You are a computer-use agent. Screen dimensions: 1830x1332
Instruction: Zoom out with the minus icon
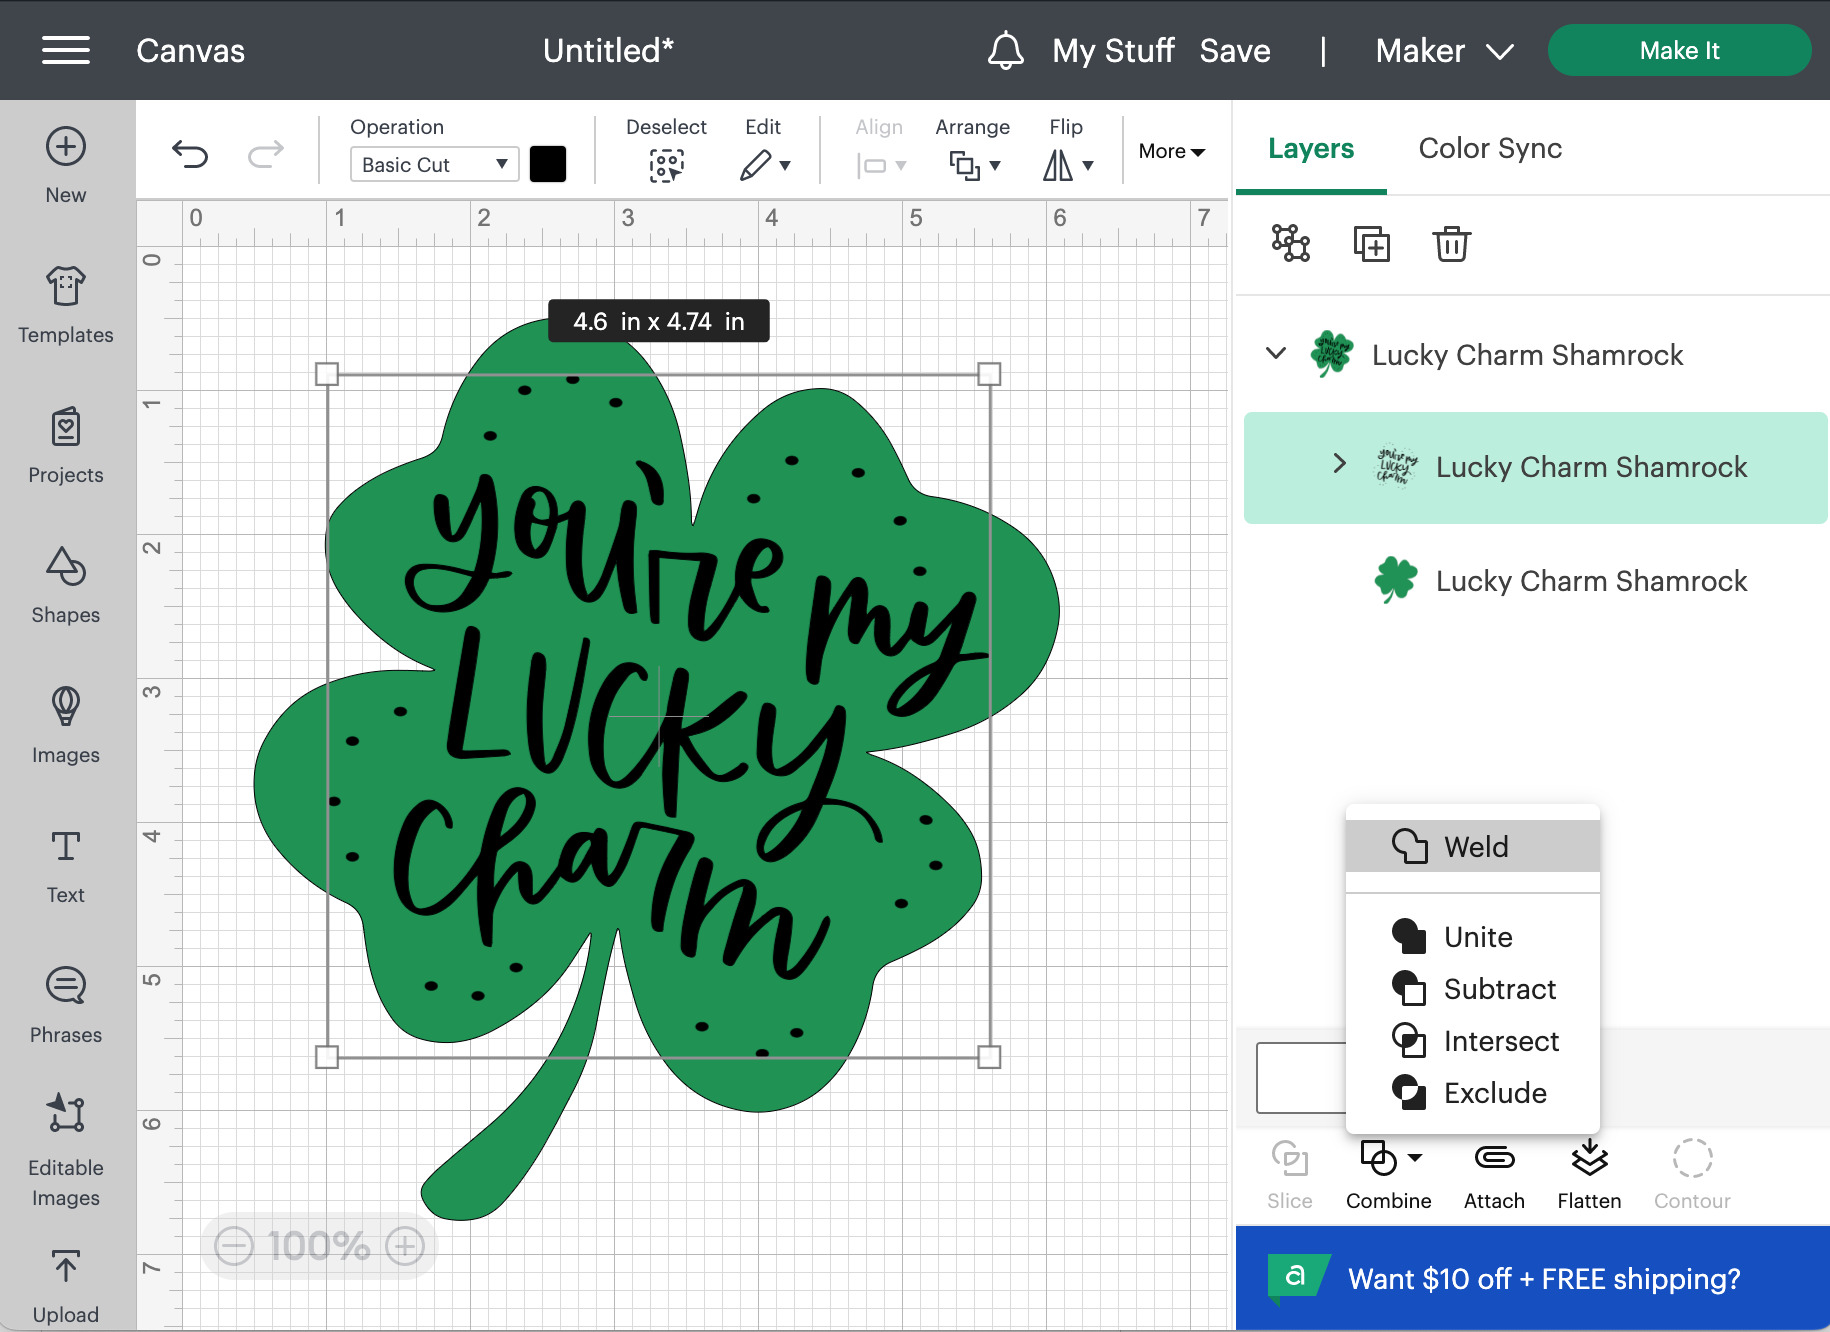tap(234, 1246)
